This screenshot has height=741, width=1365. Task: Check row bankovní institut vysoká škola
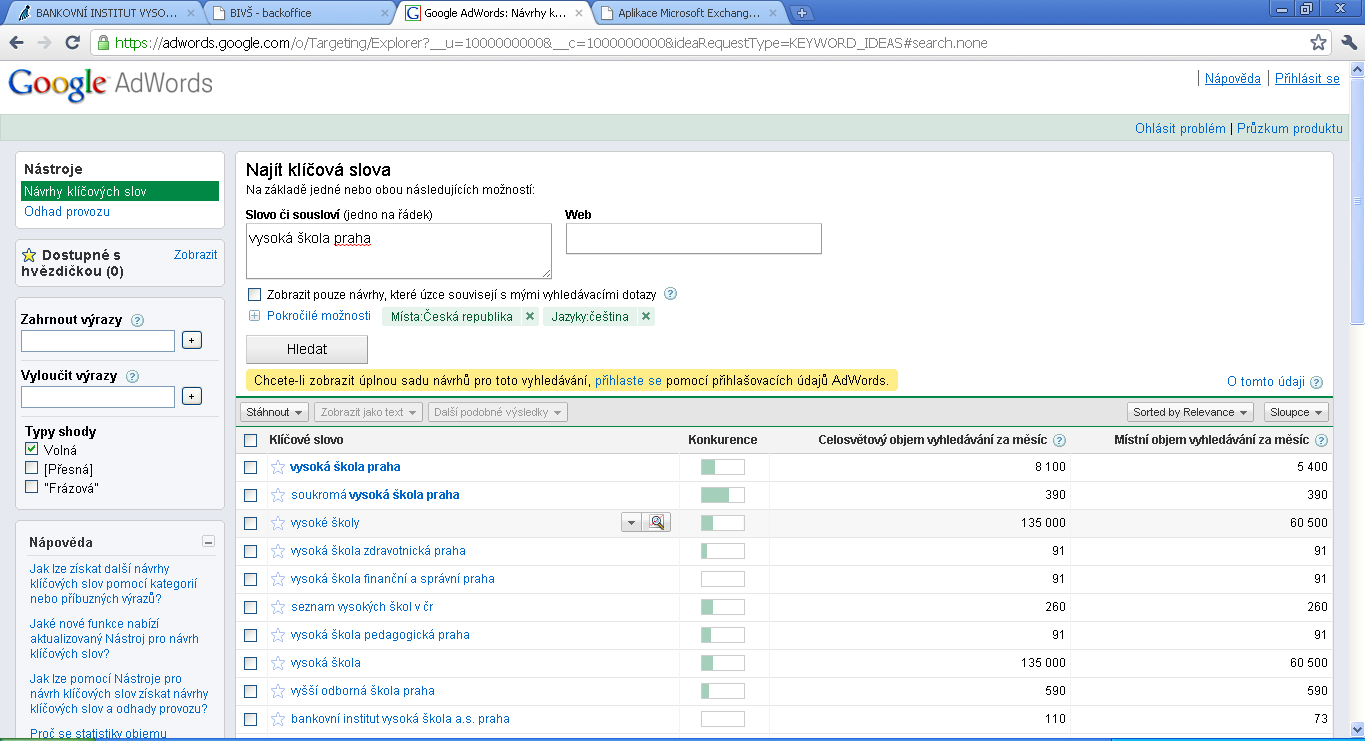click(x=251, y=719)
